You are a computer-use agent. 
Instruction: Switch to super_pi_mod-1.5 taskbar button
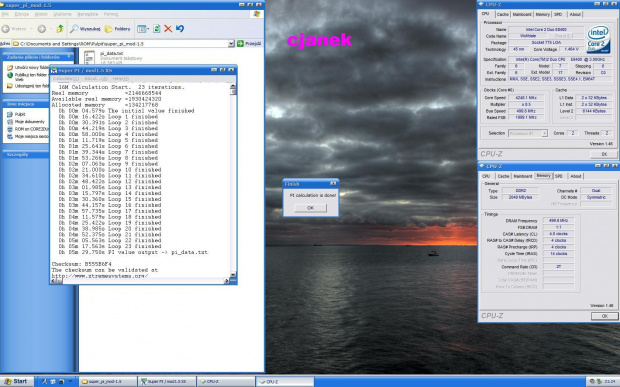(x=108, y=381)
